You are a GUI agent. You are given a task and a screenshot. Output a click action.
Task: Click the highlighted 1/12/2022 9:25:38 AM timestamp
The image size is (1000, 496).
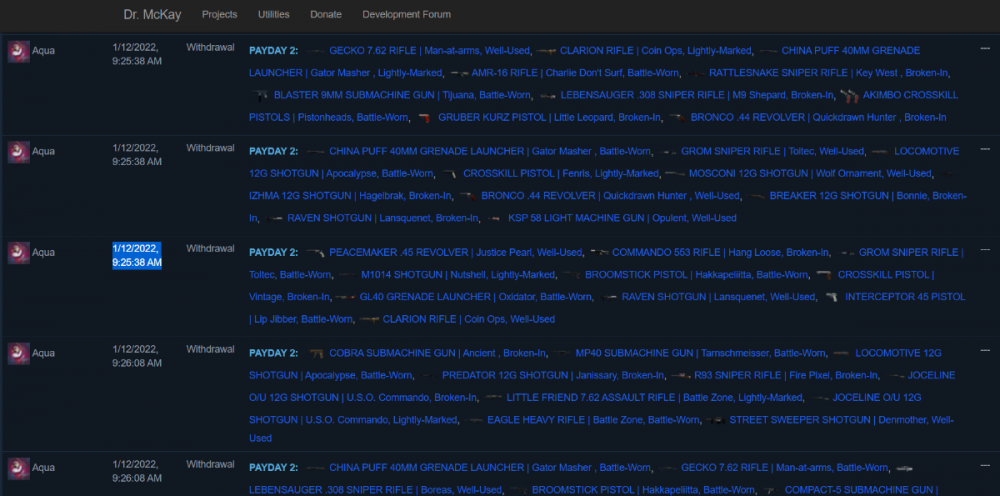click(x=137, y=255)
